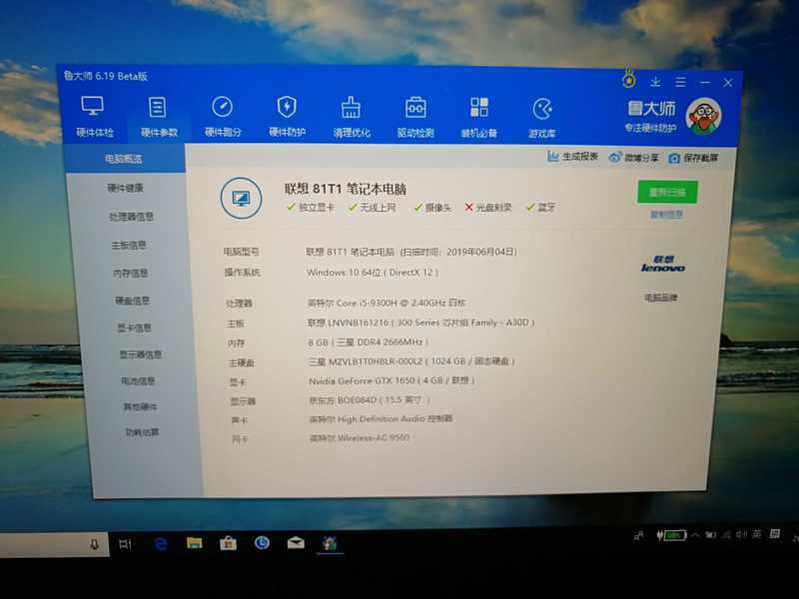Click the 8 GB DDR4 2666MHz memory value
The height and width of the screenshot is (599, 799).
pyautogui.click(x=368, y=342)
